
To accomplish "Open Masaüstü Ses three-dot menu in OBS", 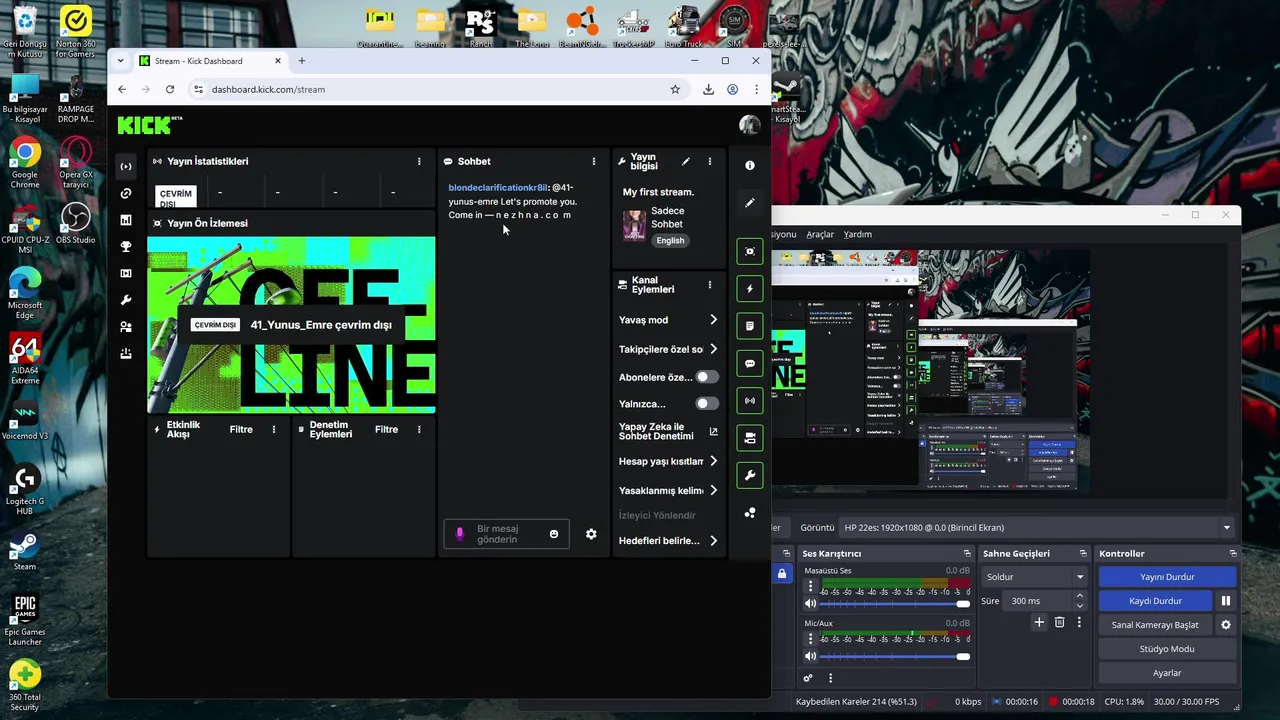I will tap(810, 586).
